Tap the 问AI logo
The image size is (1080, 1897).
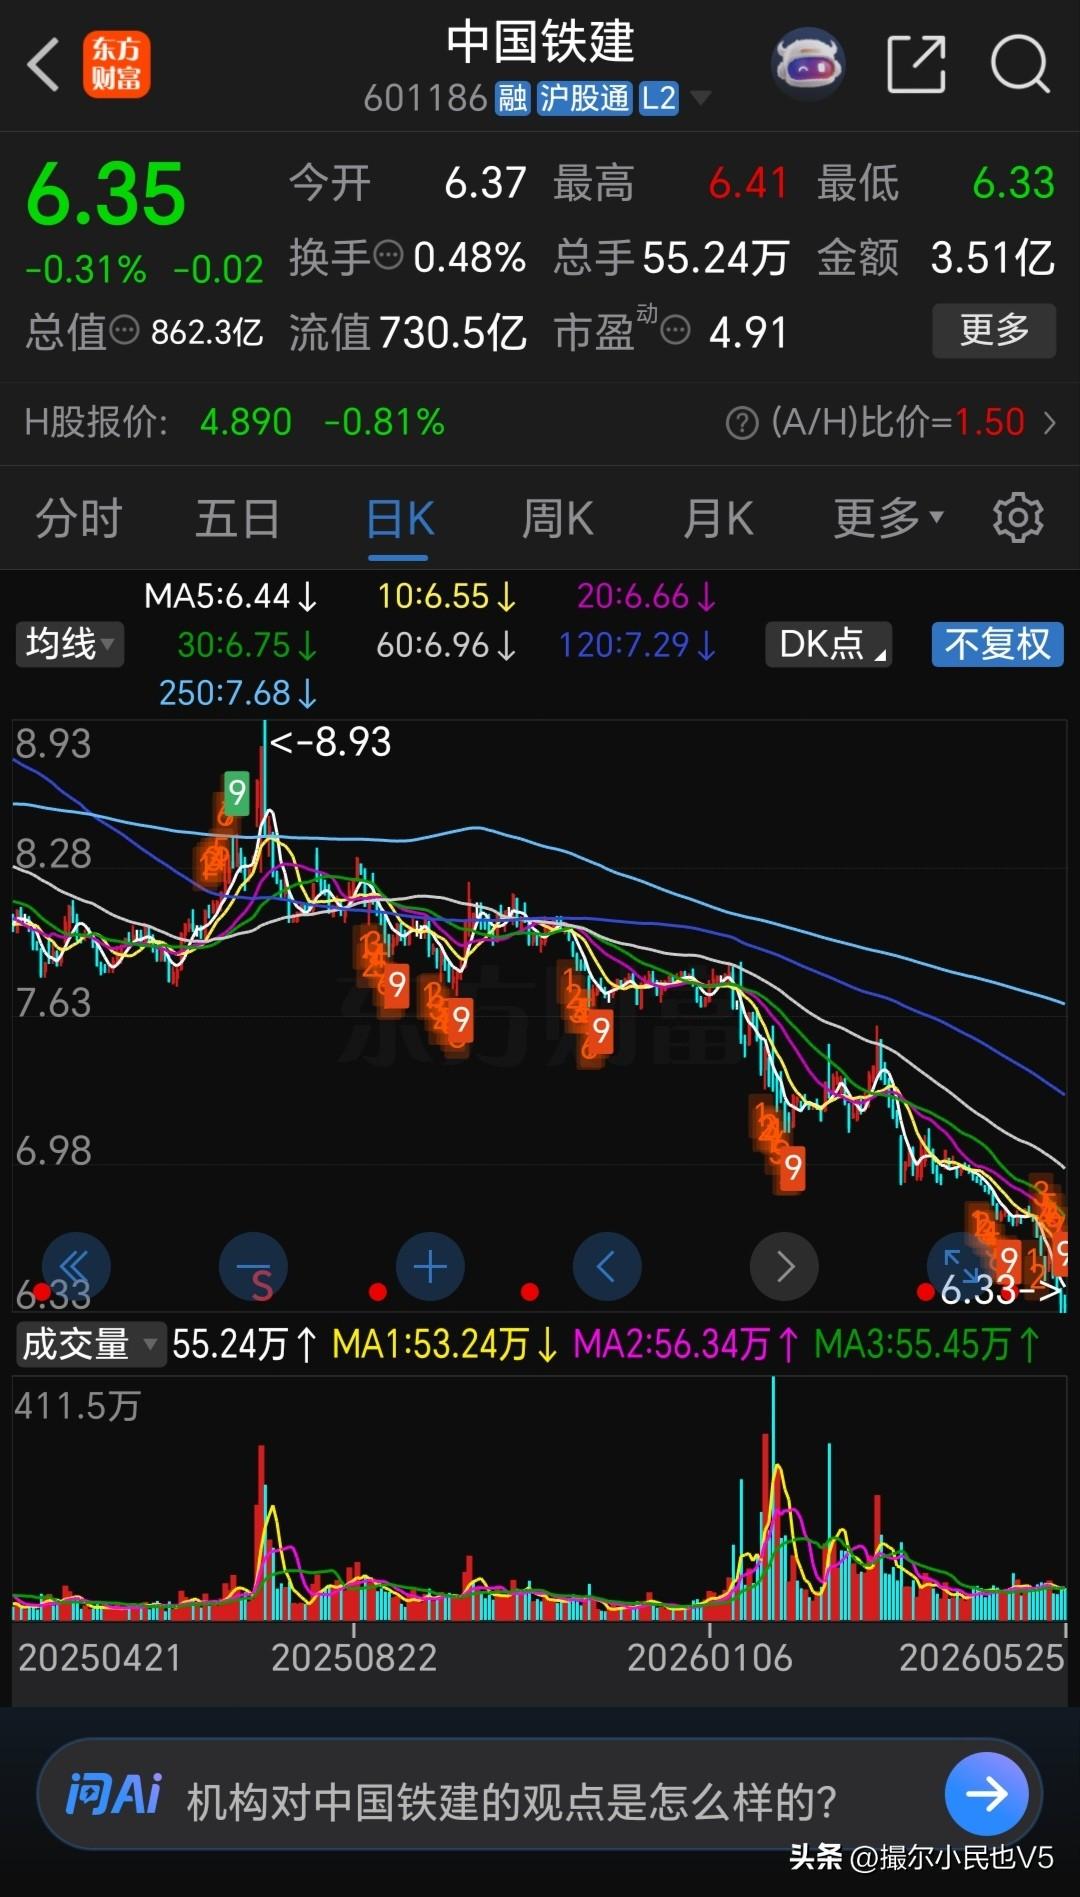point(113,1794)
